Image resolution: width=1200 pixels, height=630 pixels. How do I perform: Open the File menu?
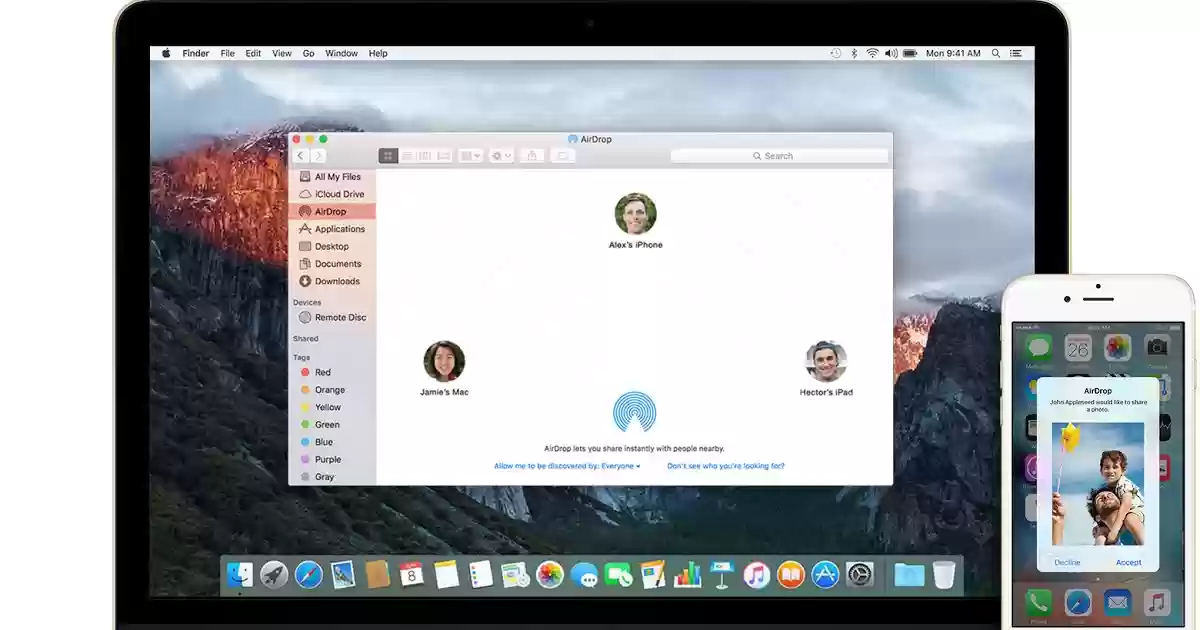click(x=228, y=53)
